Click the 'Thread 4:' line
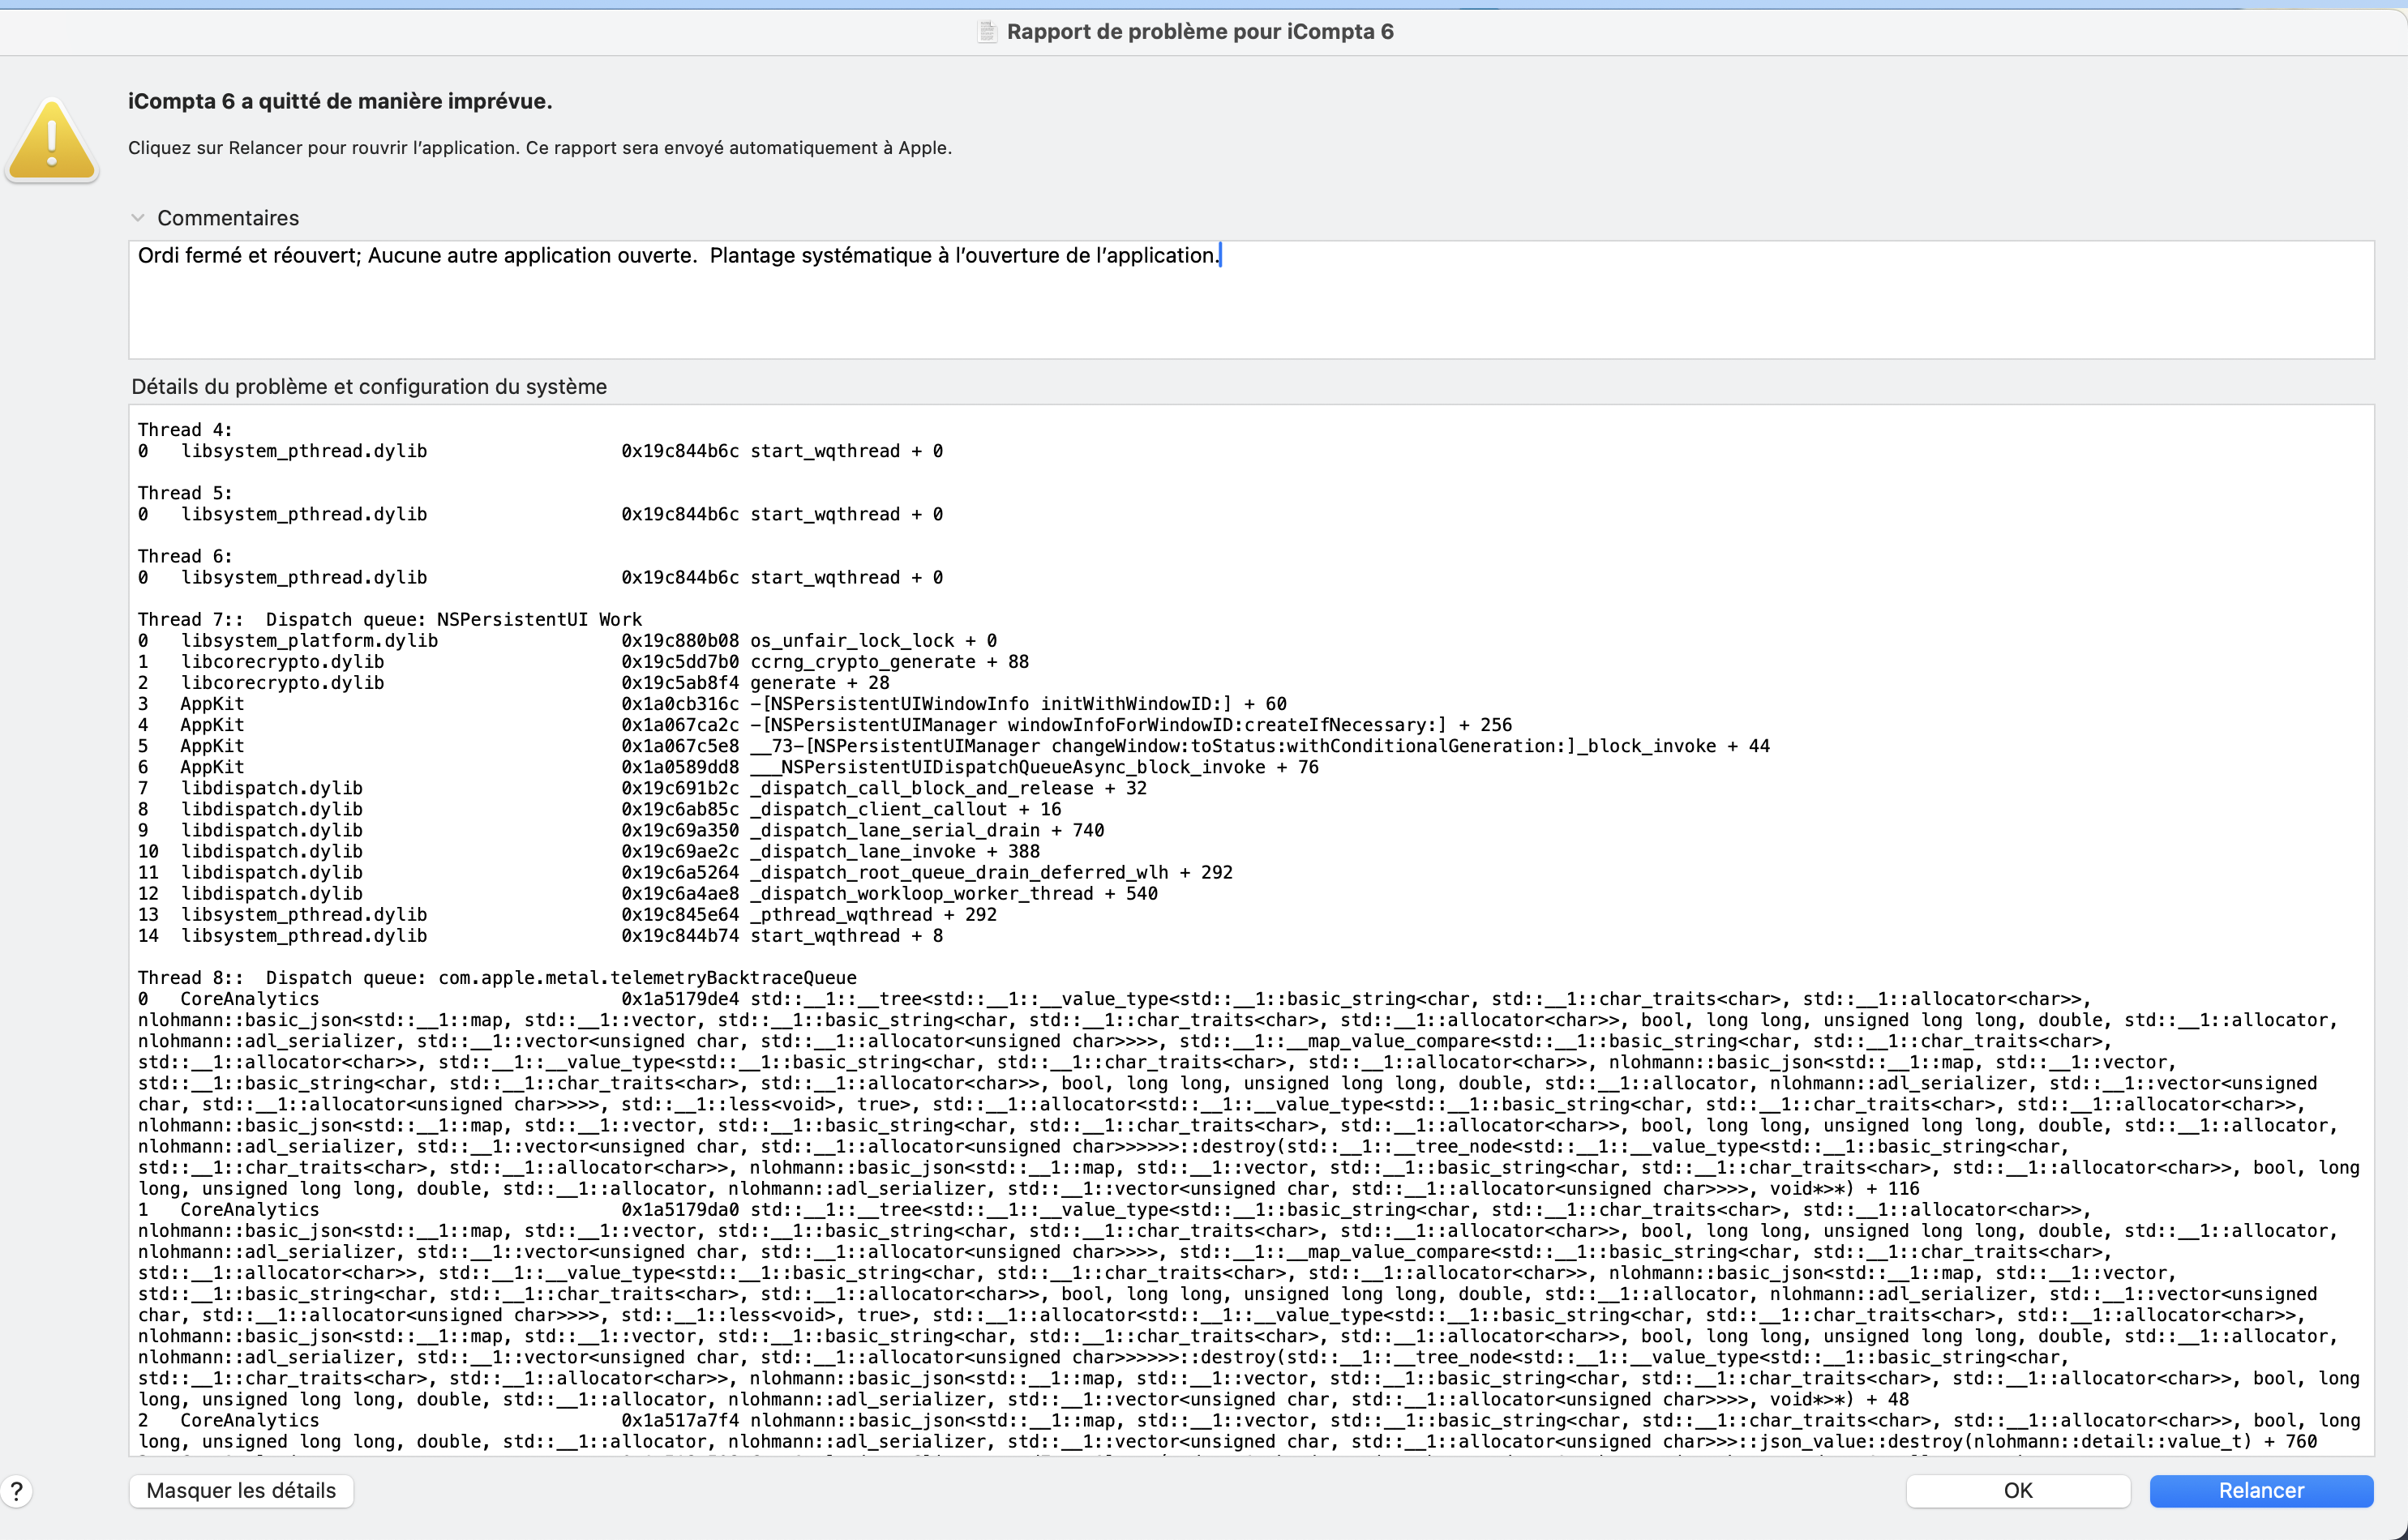The width and height of the screenshot is (2408, 1540). click(185, 430)
